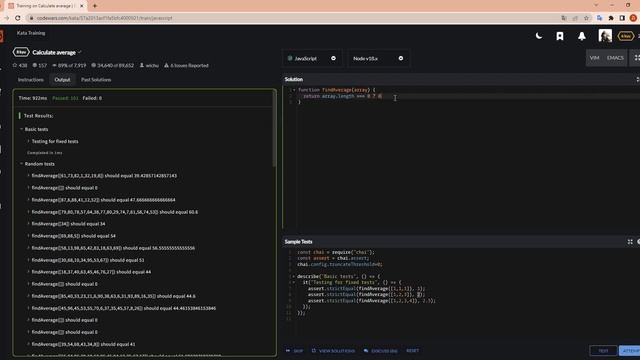Viewport: 640px width, 360px height.
Task: Click the satisfaction rating 89% stat
Action: [x=69, y=65]
